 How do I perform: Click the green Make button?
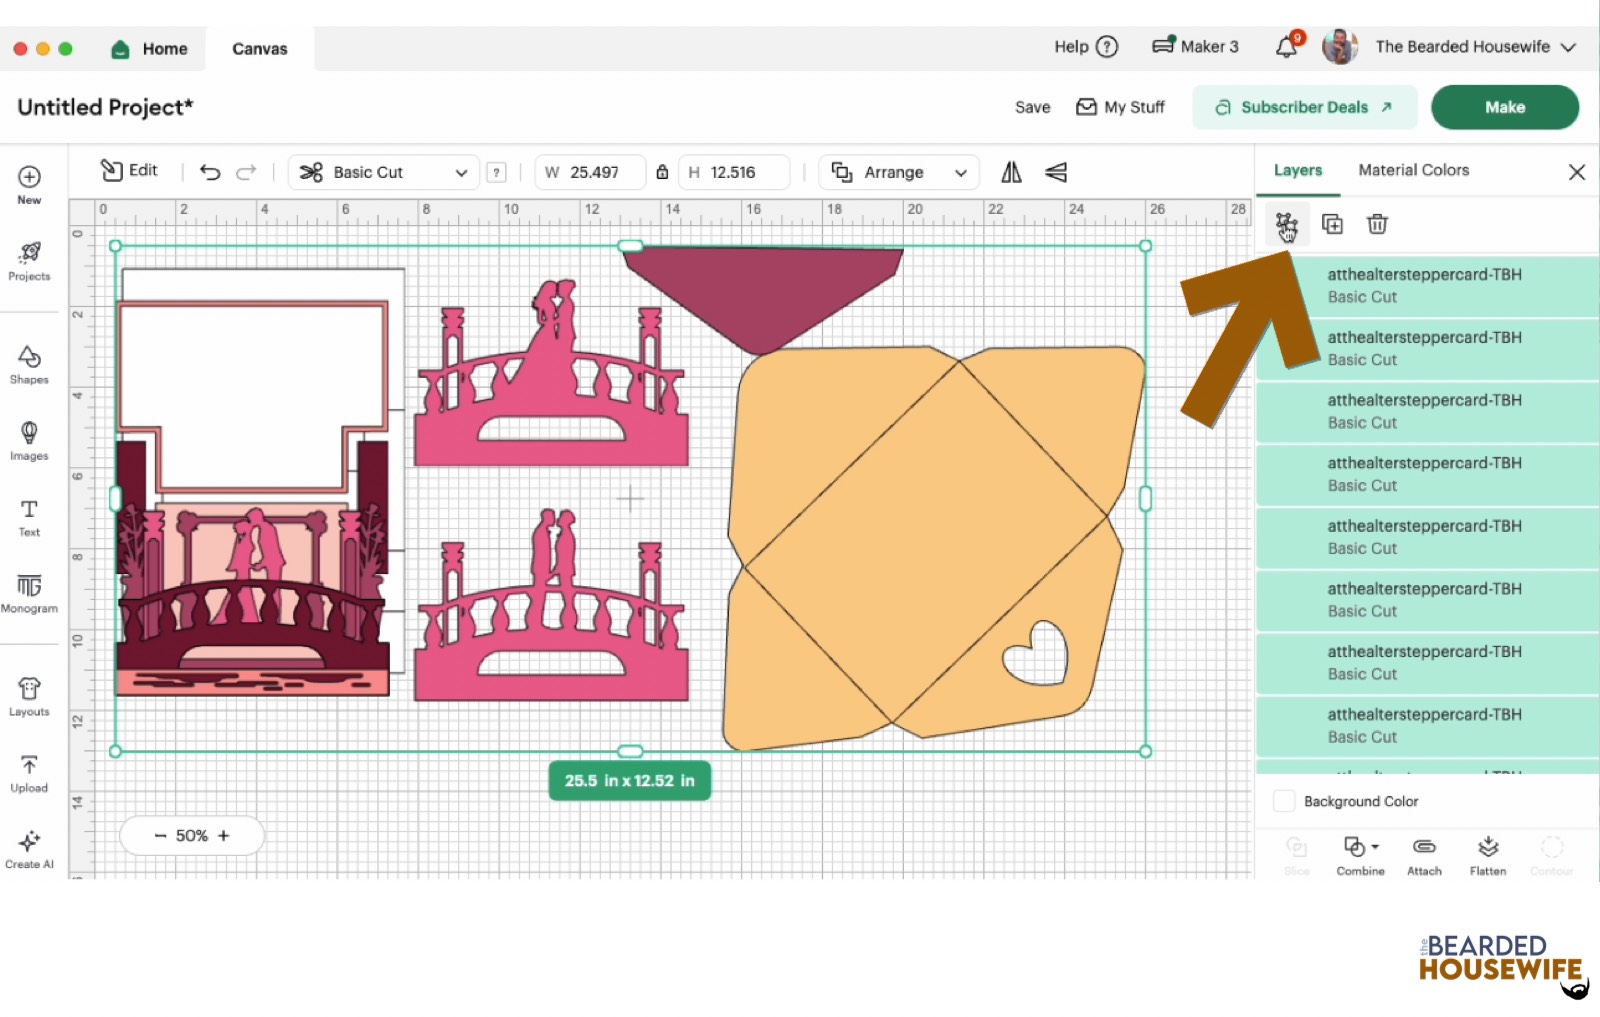pos(1505,107)
